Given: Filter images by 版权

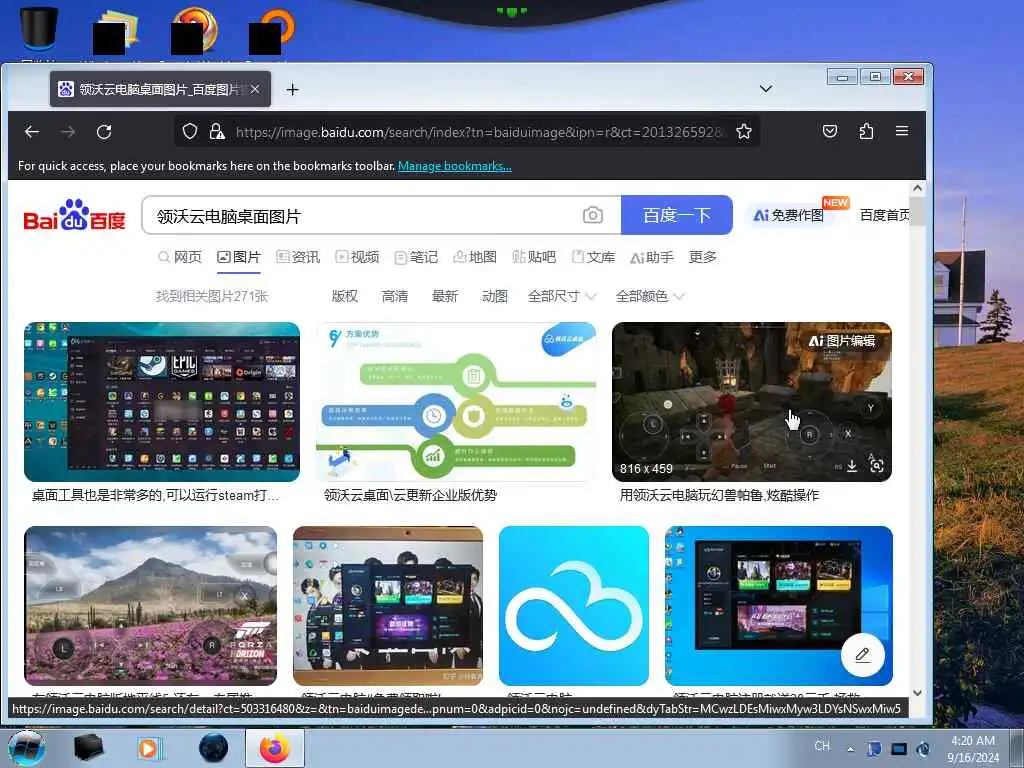Looking at the screenshot, I should tap(345, 296).
